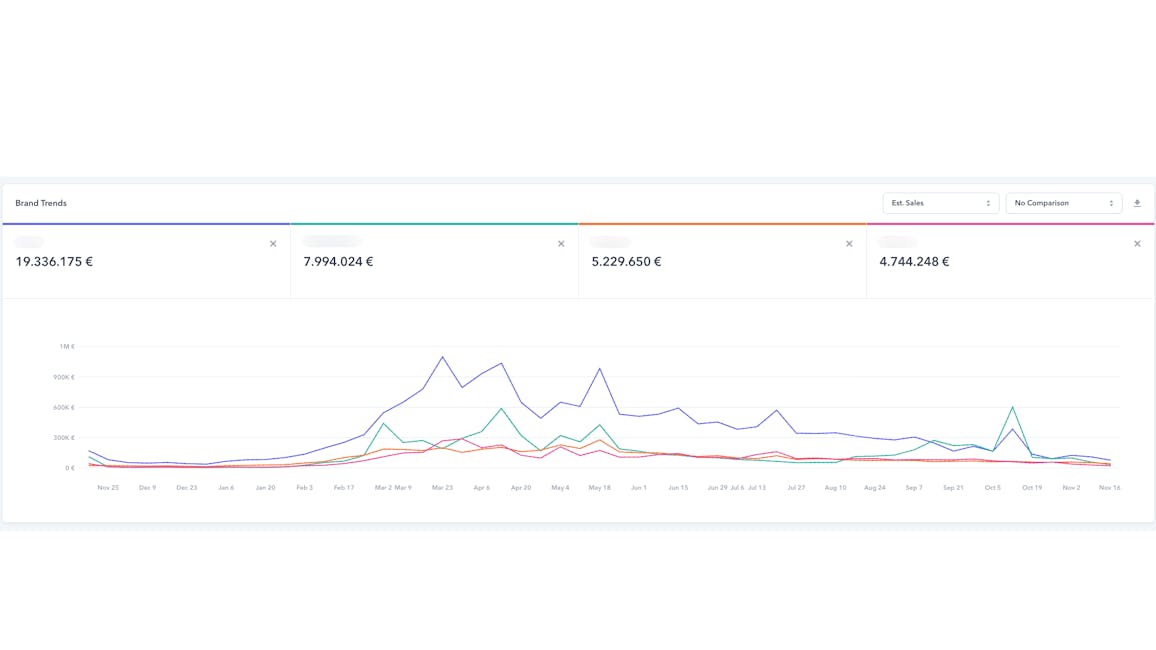Click the 5.229.650 € sales figure
This screenshot has height=650, width=1156.
click(626, 262)
